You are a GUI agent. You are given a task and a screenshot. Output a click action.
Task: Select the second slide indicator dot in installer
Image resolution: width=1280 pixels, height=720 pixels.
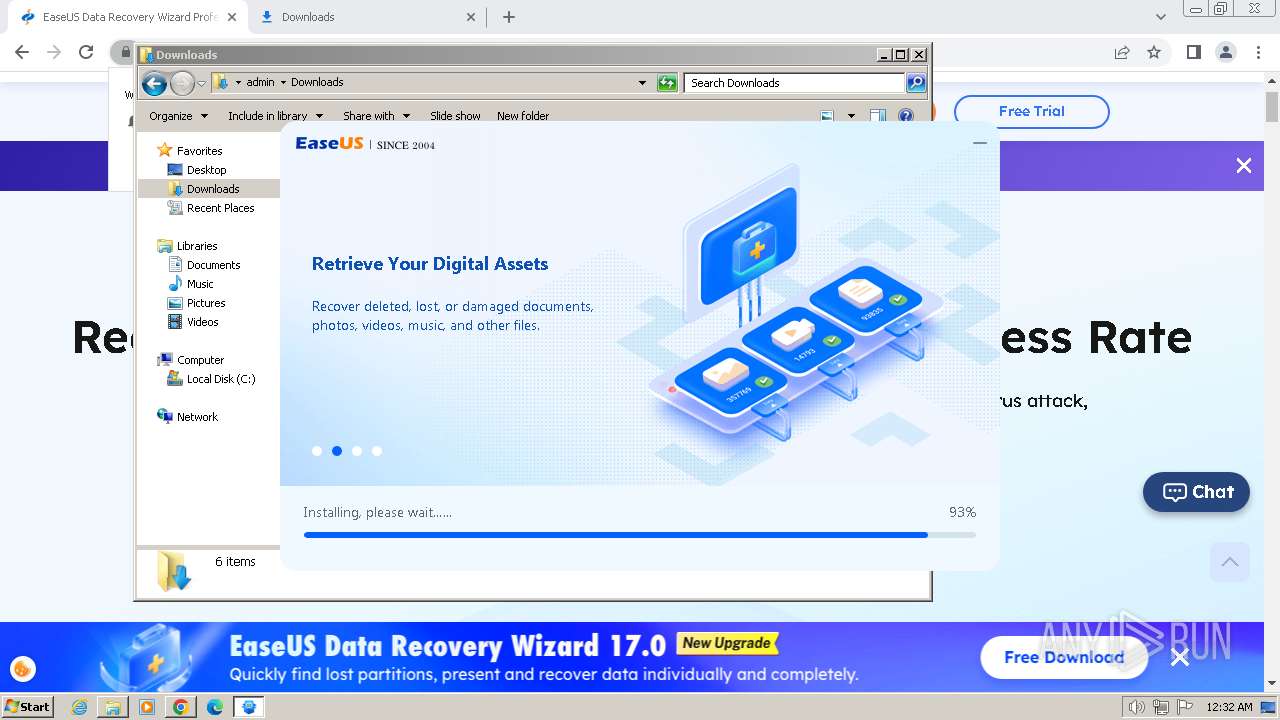(x=337, y=451)
